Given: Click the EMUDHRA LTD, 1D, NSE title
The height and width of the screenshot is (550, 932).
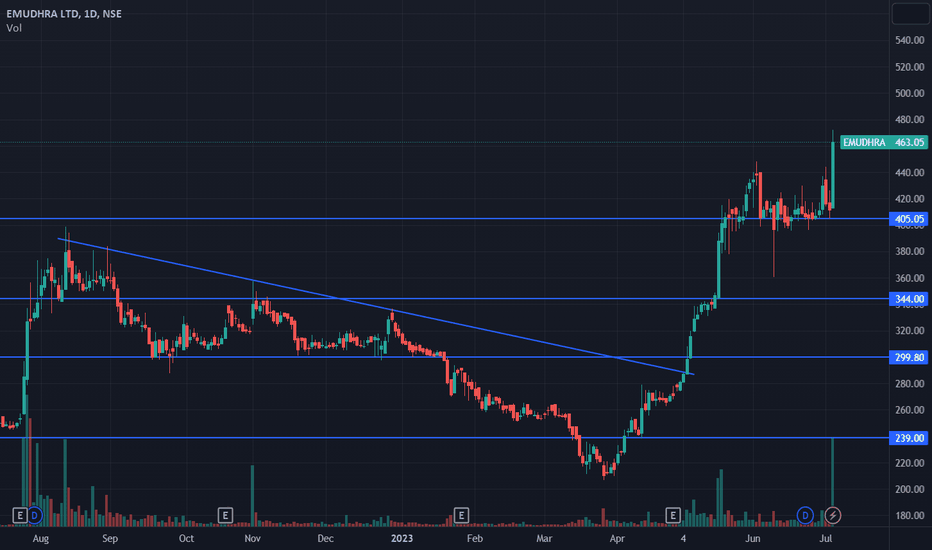Looking at the screenshot, I should pyautogui.click(x=64, y=14).
